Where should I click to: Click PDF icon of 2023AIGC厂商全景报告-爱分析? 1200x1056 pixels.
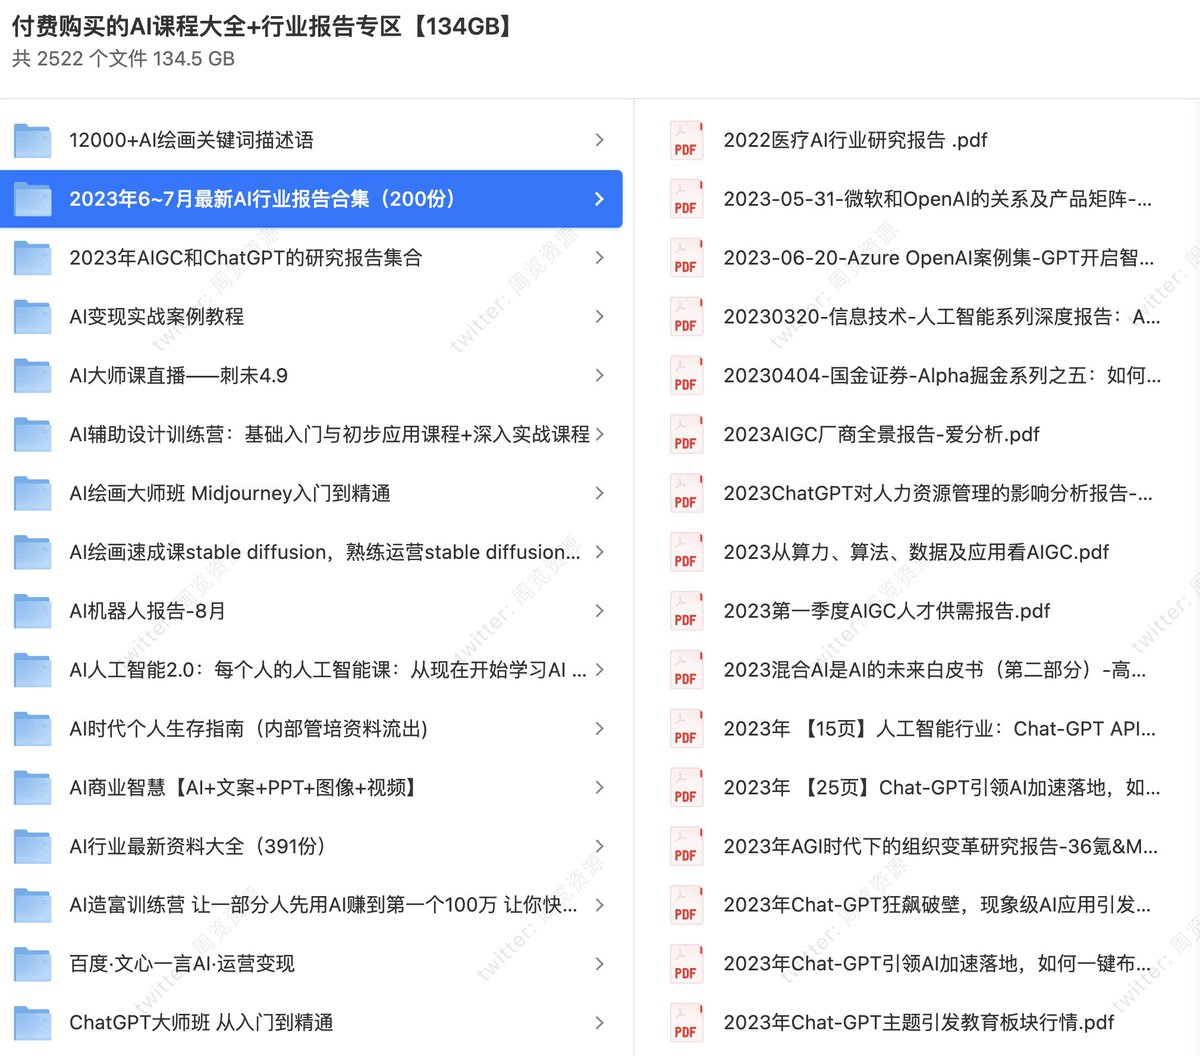point(685,434)
